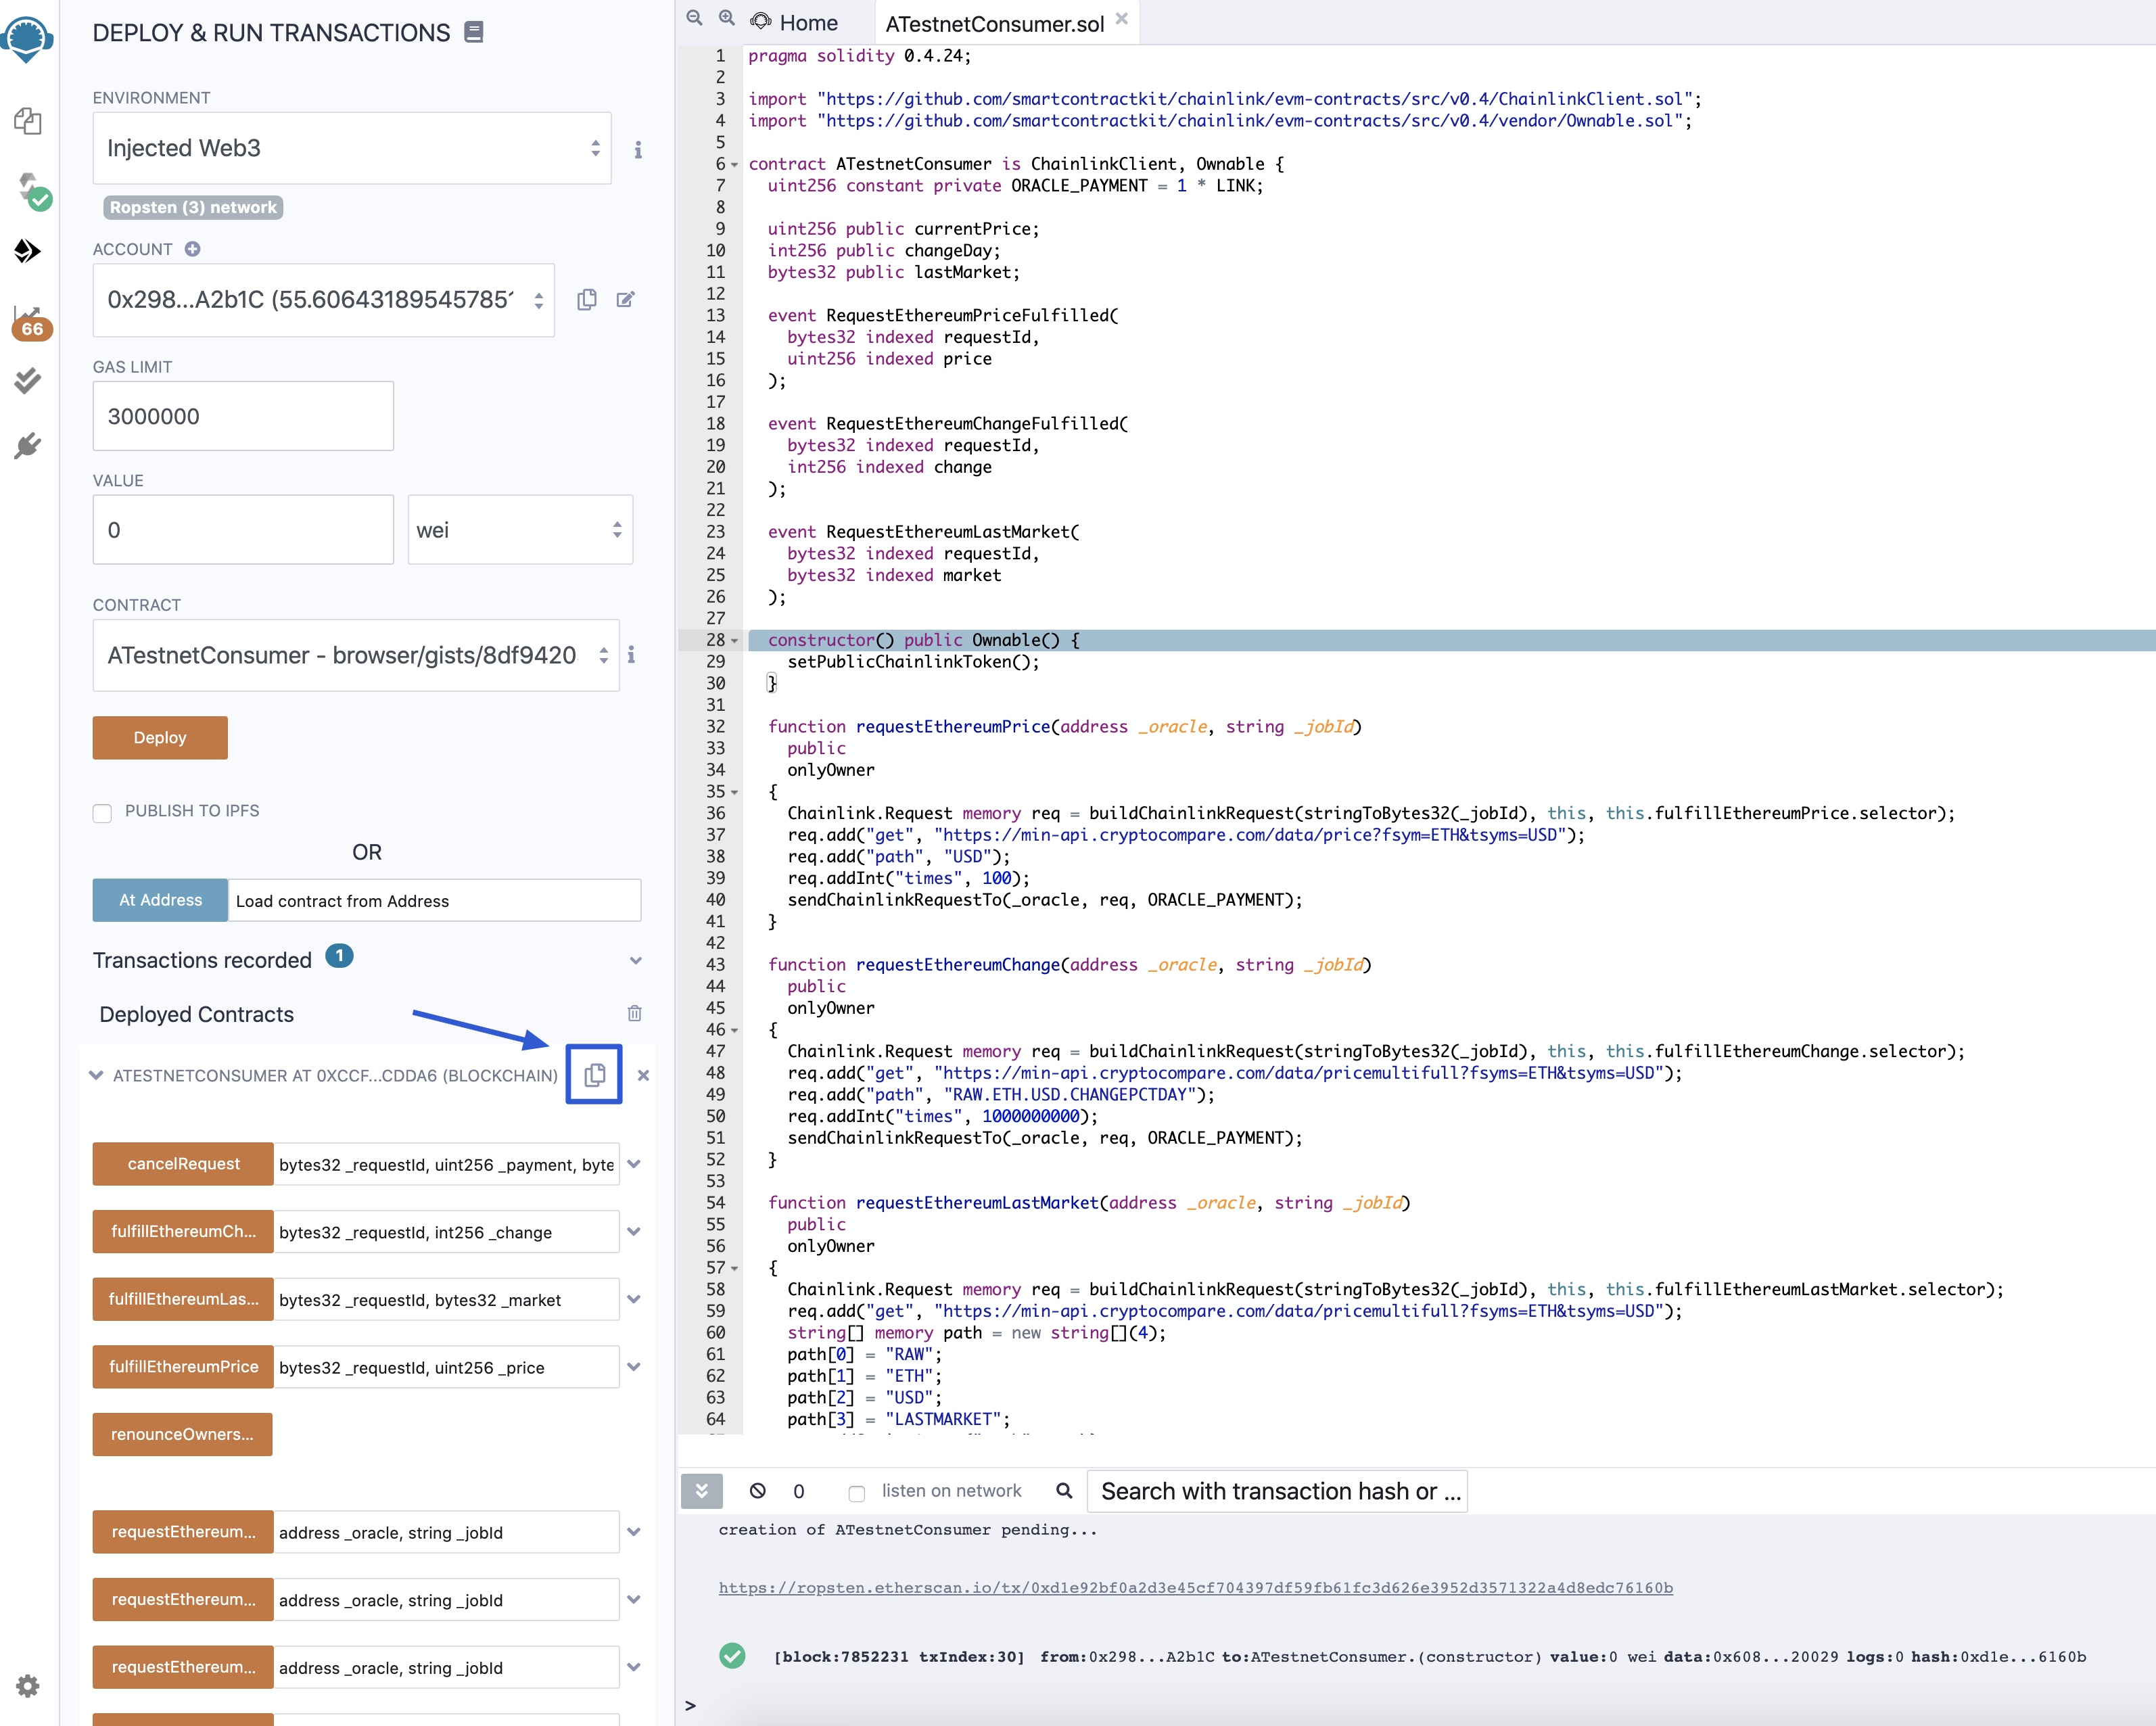Screen dimensions: 2156x1726
Task: Click the zoom in magnifier in editor
Action: 727,18
